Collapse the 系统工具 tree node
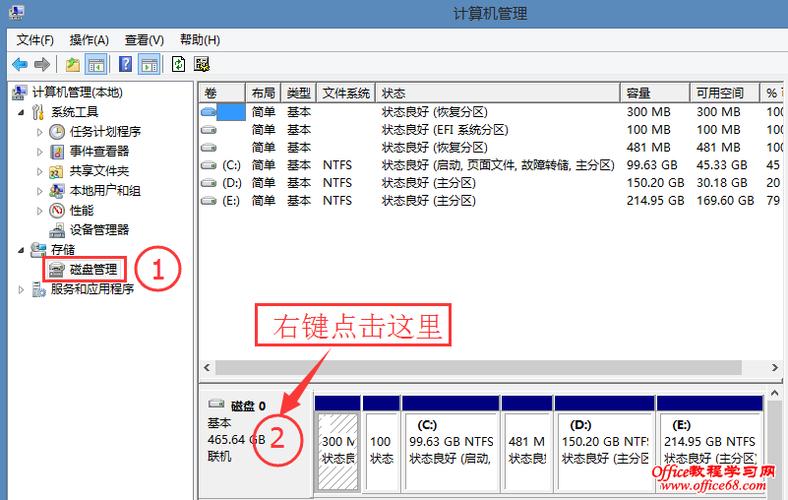The width and height of the screenshot is (788, 500). [21, 112]
